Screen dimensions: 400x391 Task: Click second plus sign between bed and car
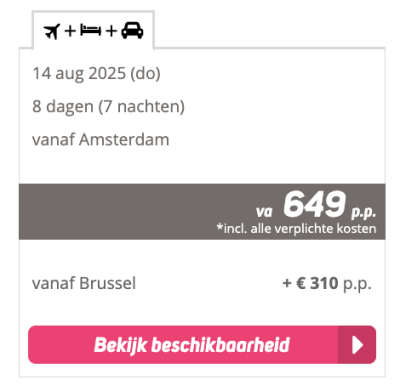(111, 31)
